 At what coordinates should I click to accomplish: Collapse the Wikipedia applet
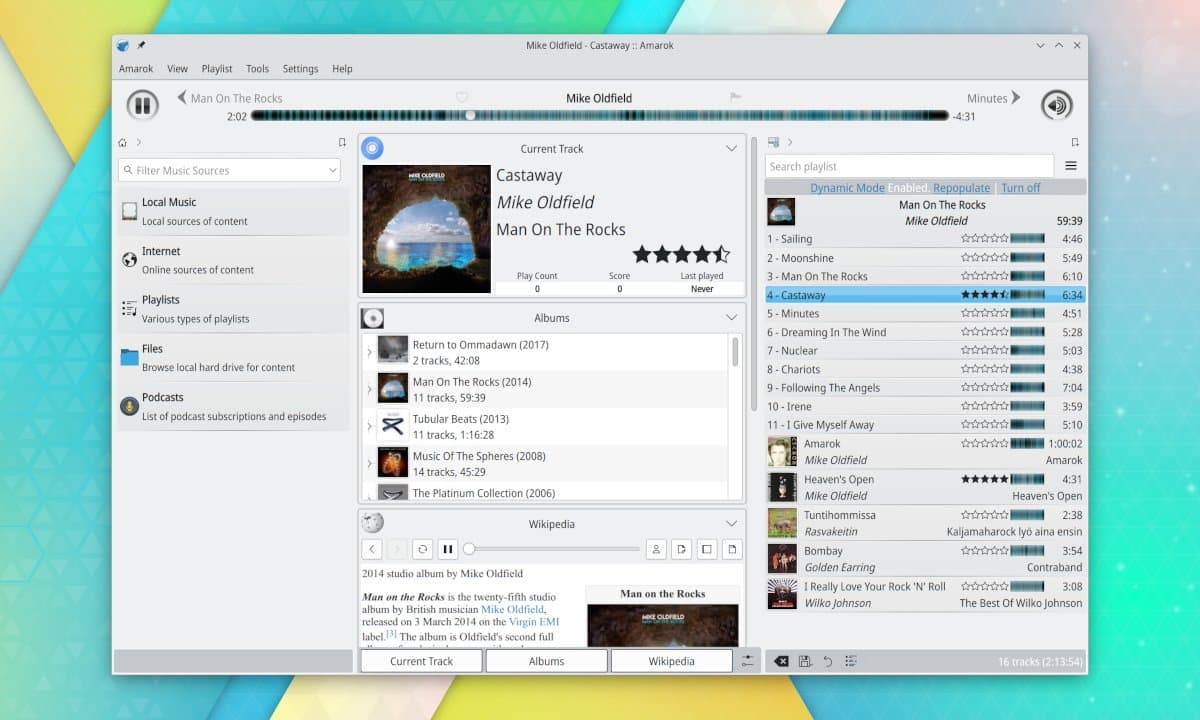click(x=731, y=523)
